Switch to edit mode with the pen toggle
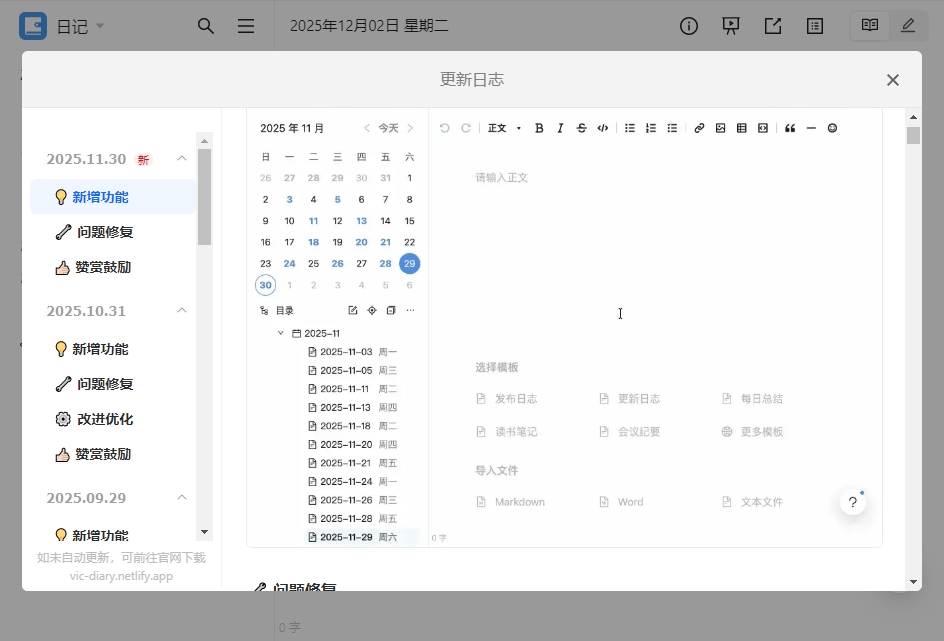This screenshot has width=944, height=641. coord(908,26)
